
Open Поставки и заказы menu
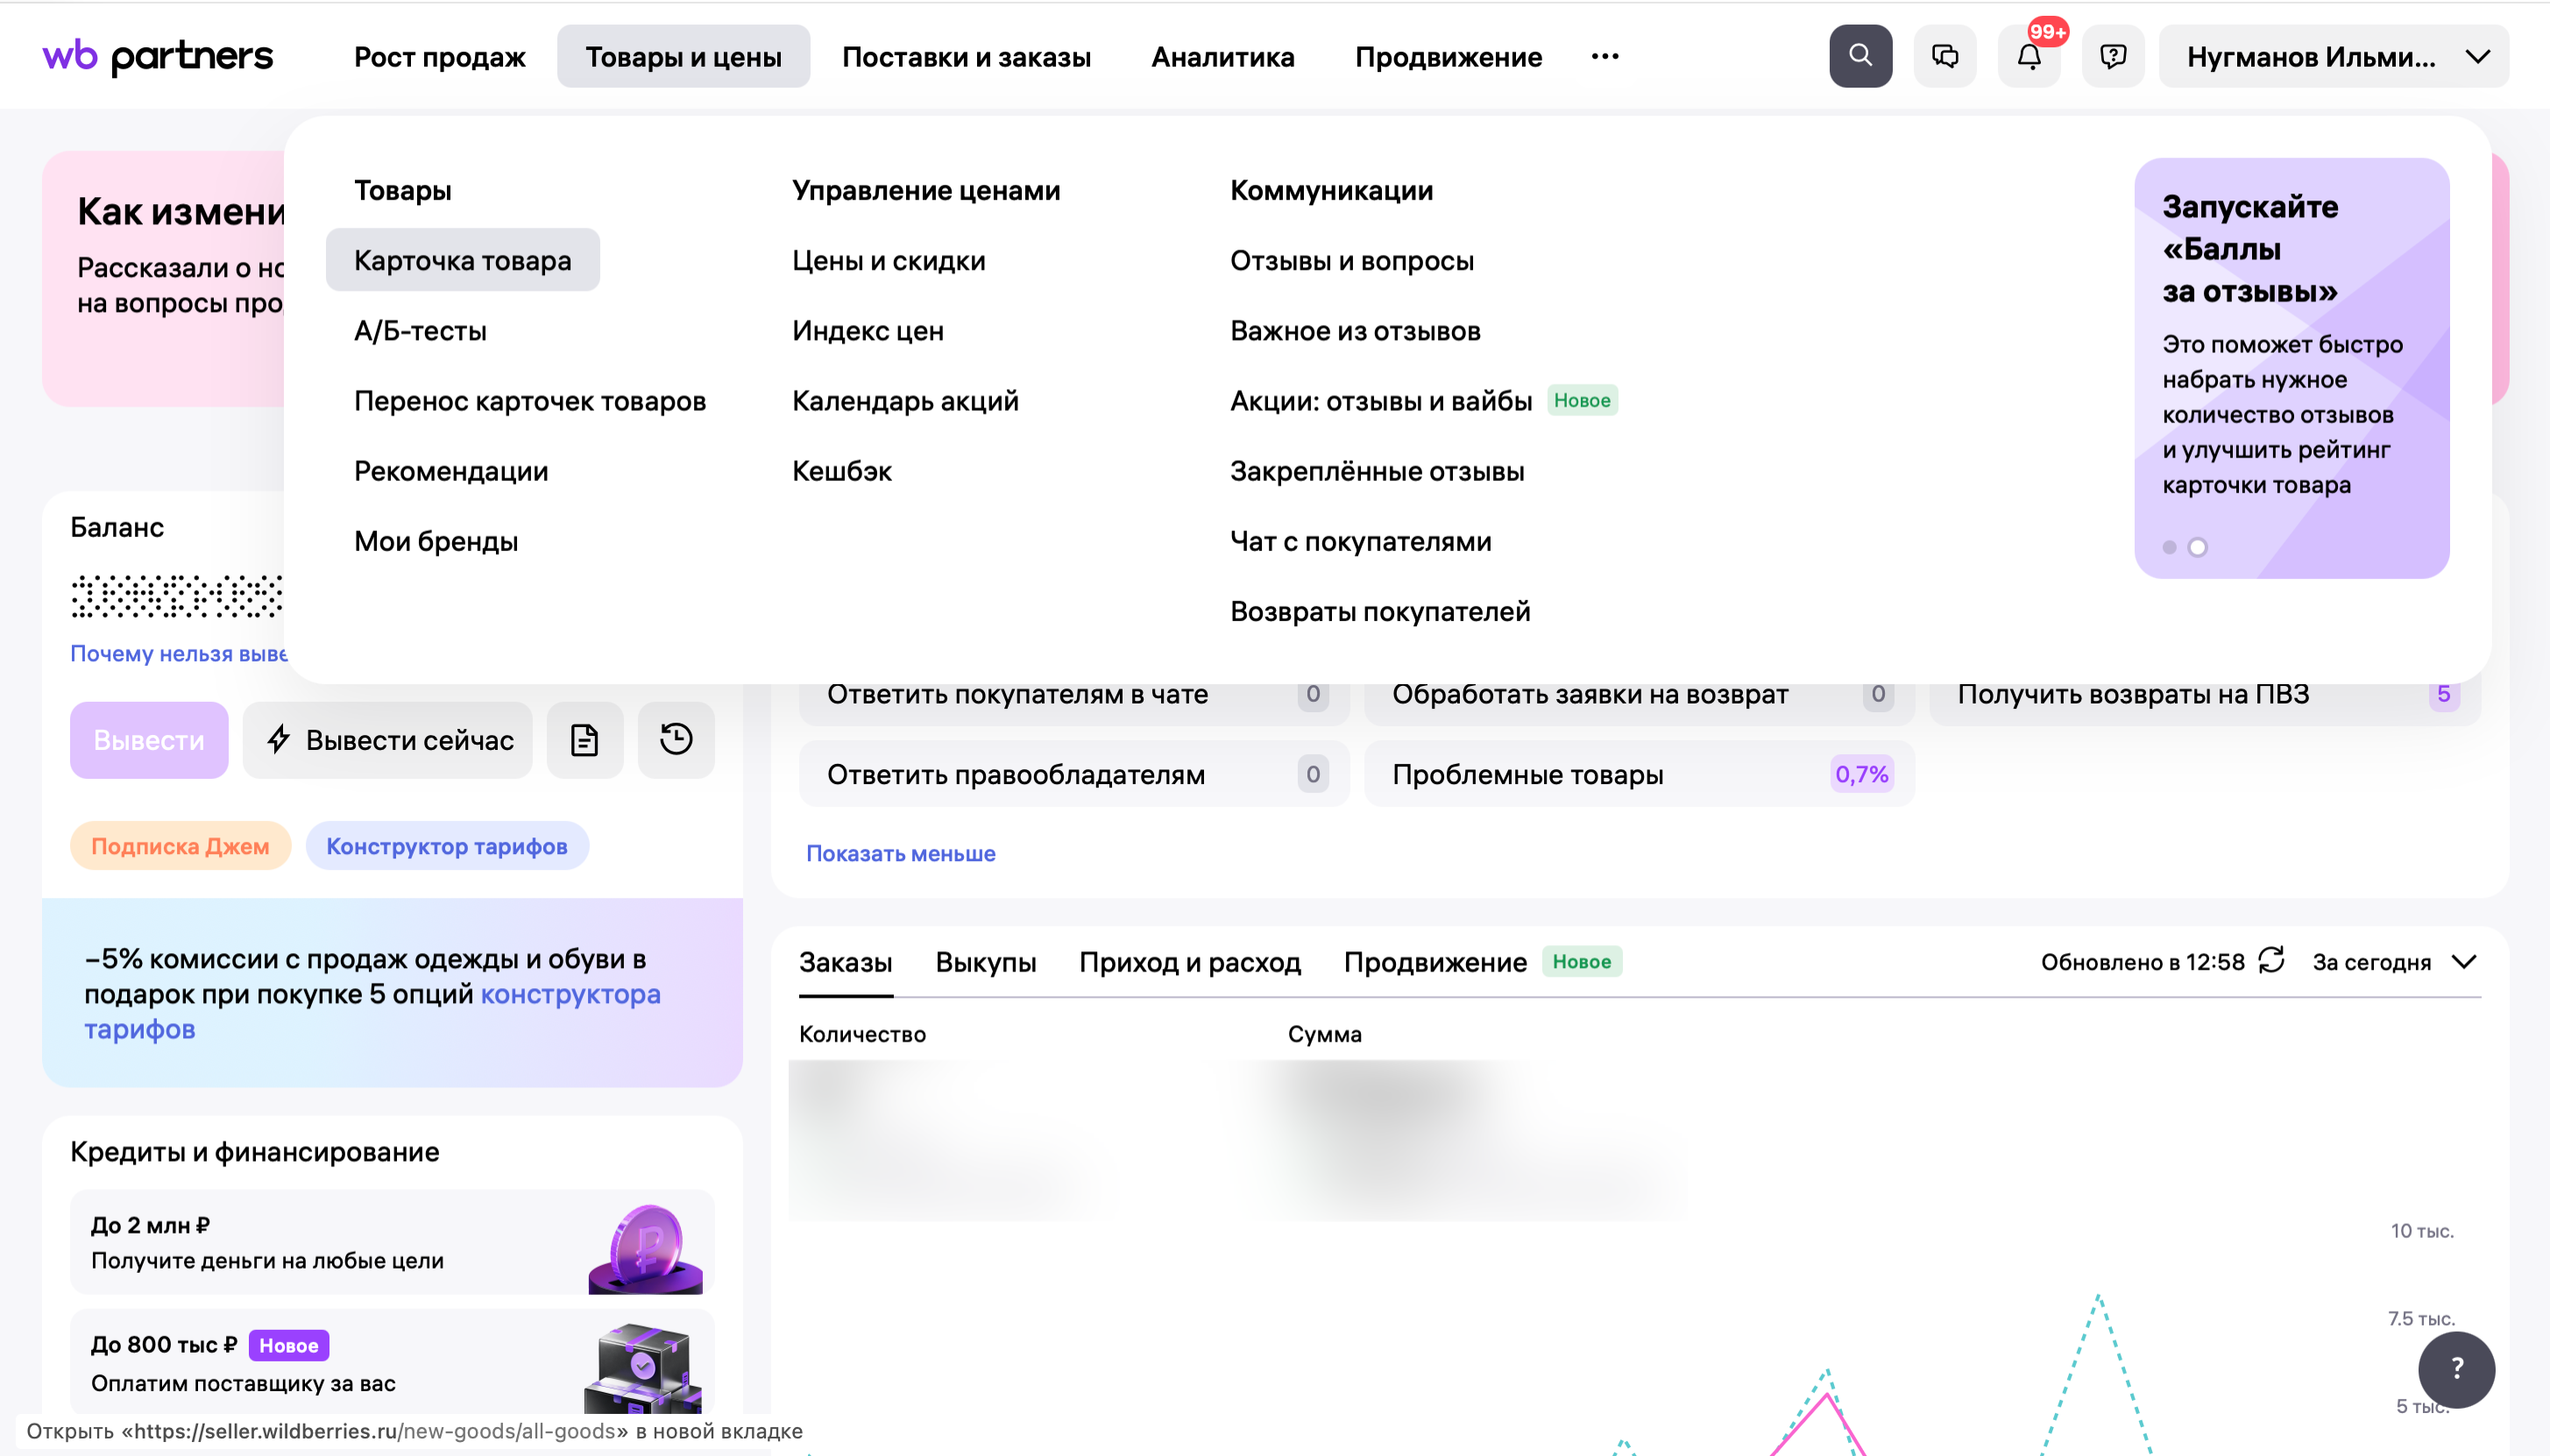click(966, 56)
